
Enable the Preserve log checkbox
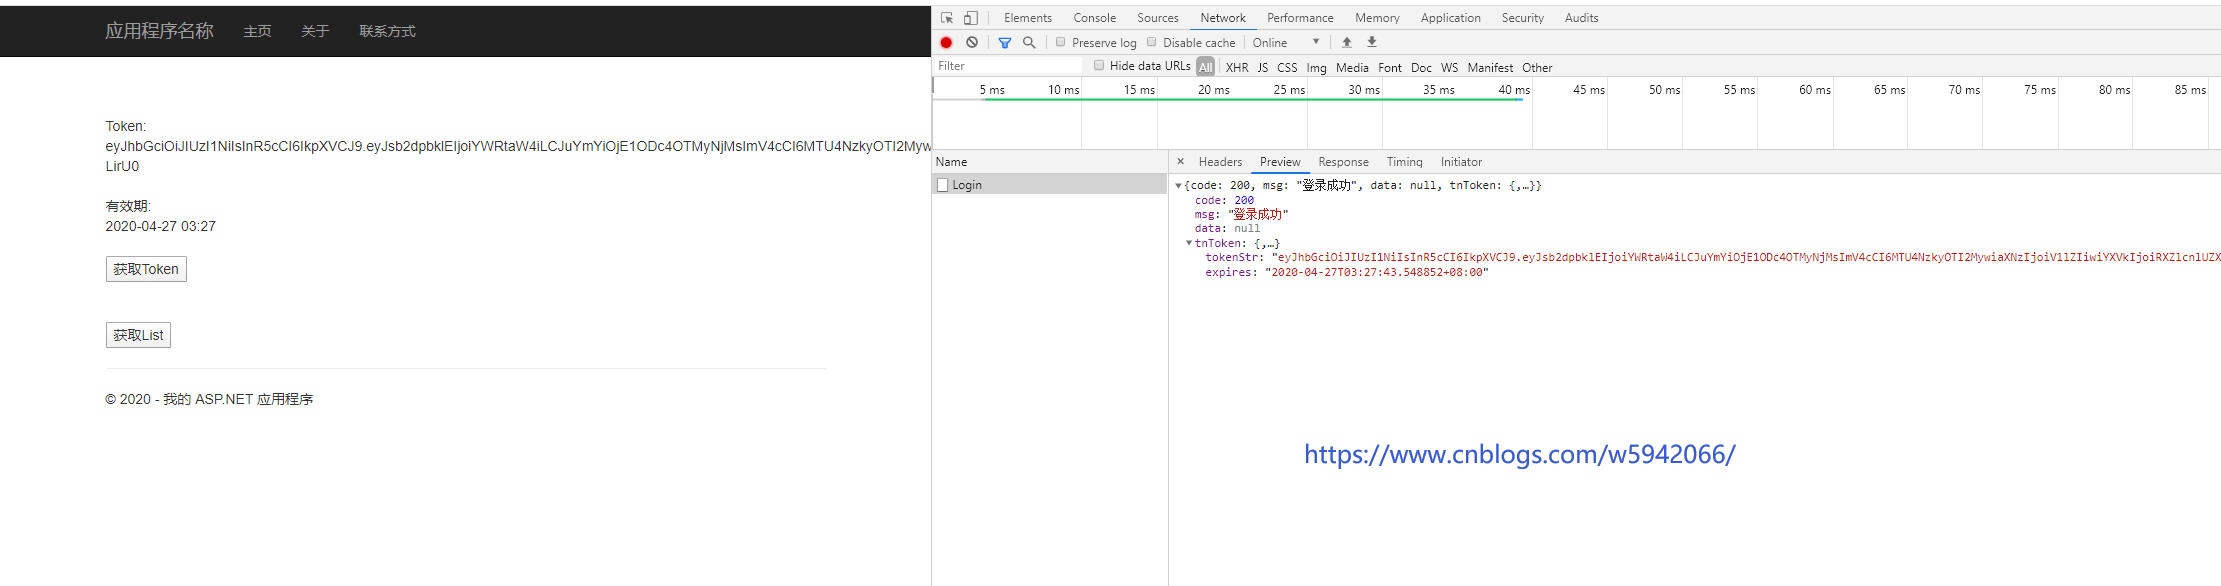(1061, 43)
